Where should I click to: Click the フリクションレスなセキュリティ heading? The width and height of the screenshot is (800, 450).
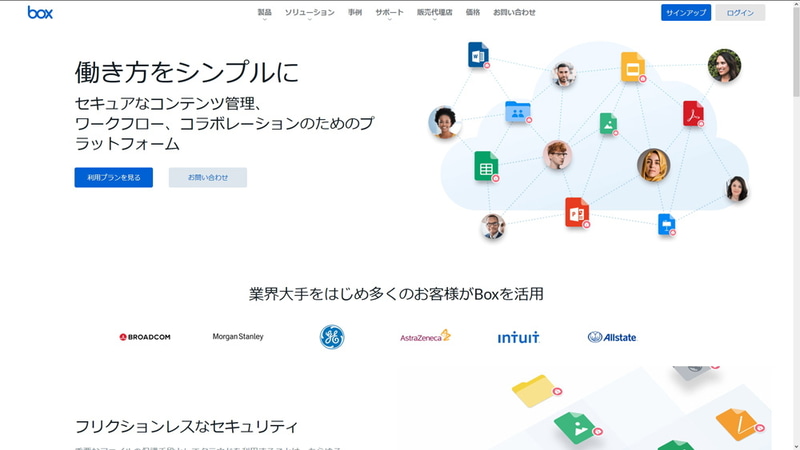187,427
